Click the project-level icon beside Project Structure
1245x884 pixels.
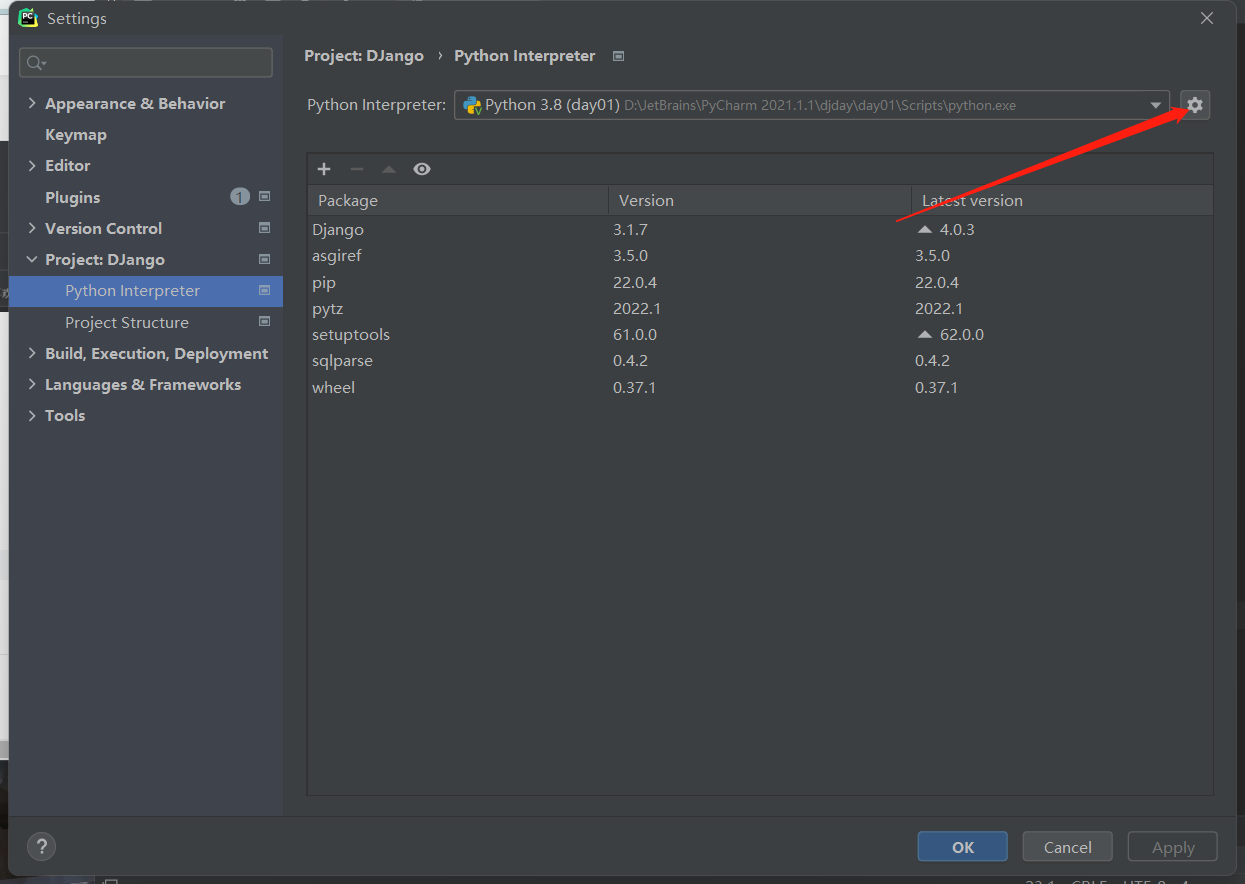pos(265,322)
